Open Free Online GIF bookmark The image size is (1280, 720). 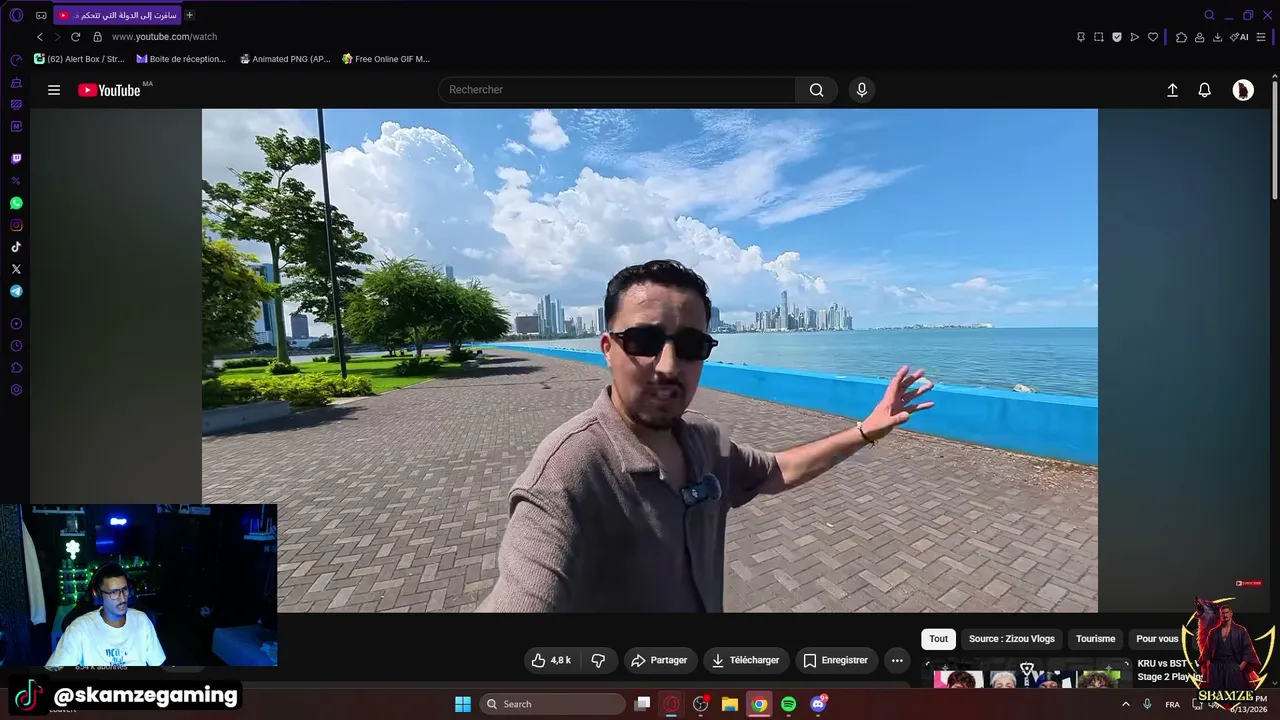[386, 59]
